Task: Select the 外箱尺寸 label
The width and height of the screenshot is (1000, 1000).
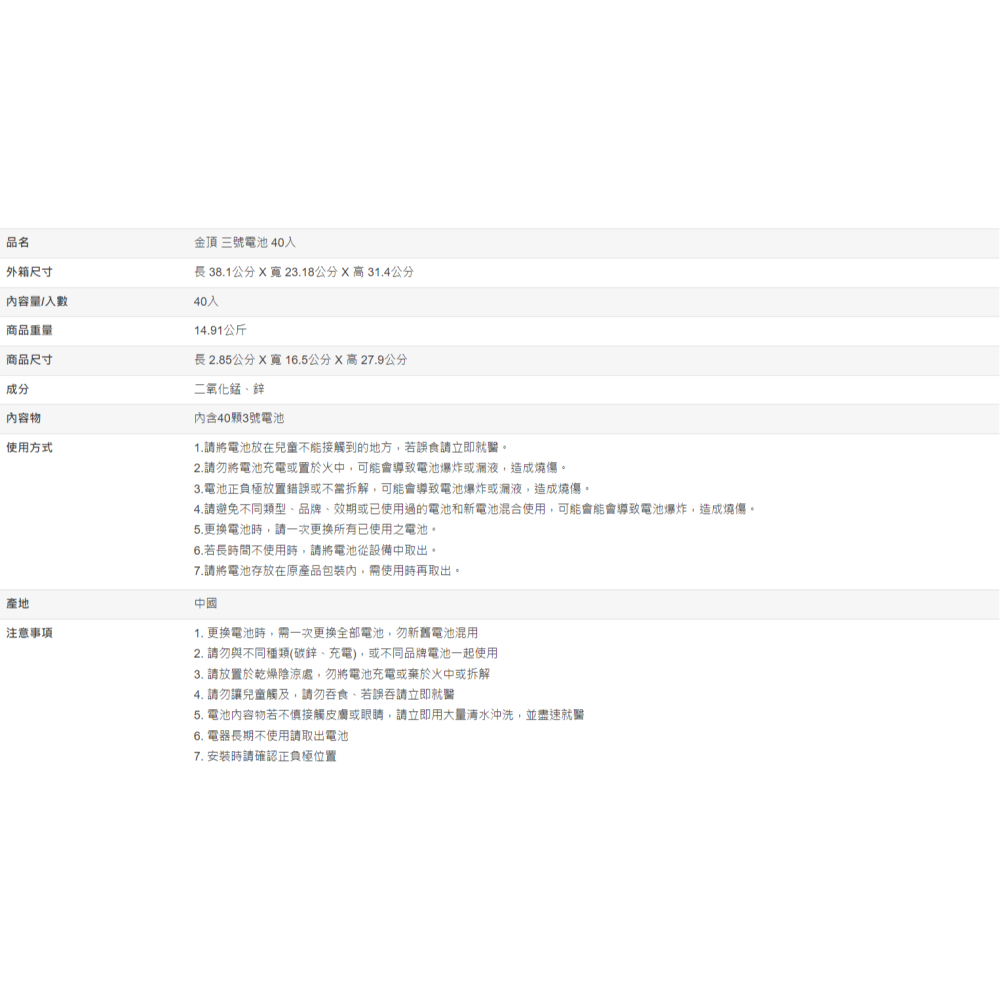Action: point(29,272)
